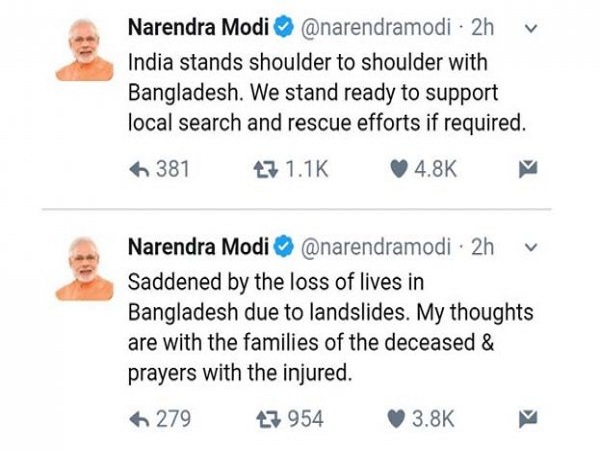The image size is (600, 450).
Task: Open Narendra Modi's avatar on first tweet
Action: click(84, 50)
